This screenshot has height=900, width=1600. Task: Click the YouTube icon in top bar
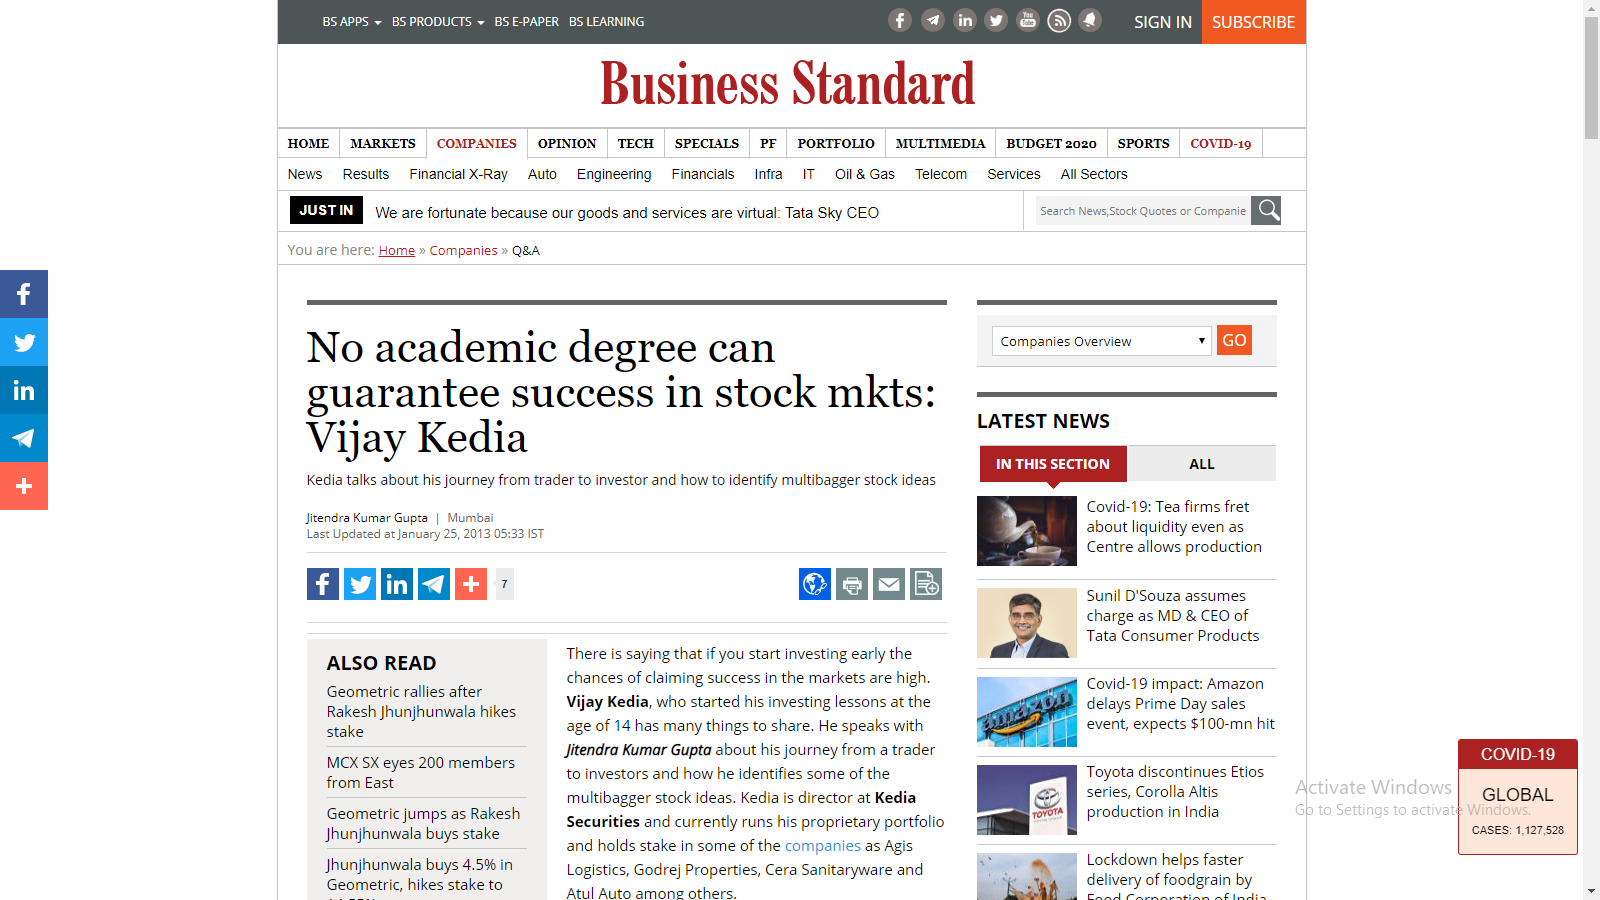click(x=1027, y=20)
